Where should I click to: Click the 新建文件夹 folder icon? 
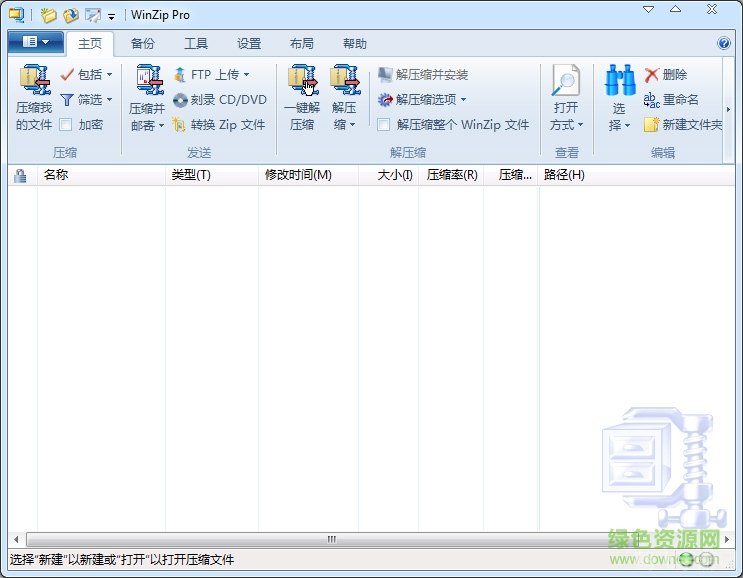(x=652, y=125)
